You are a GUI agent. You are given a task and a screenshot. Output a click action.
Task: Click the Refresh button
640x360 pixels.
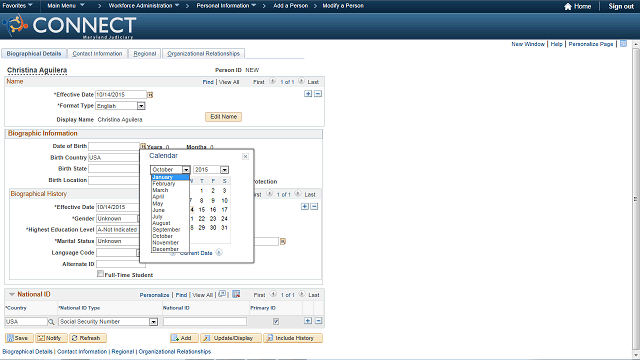tap(88, 338)
